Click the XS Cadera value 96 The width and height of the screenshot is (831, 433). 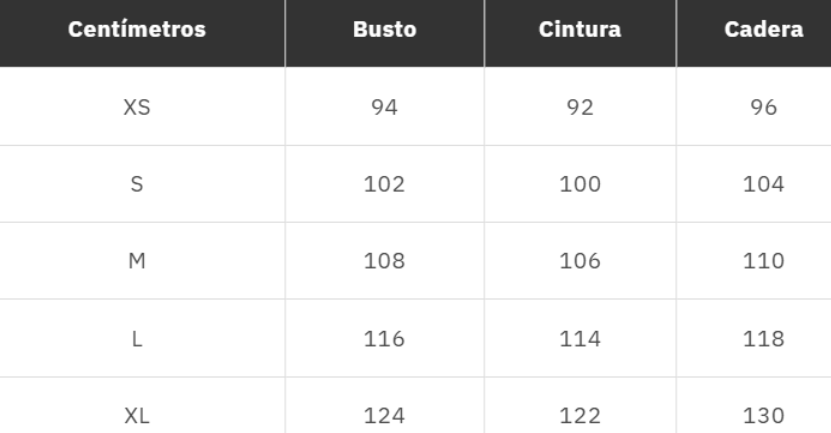pyautogui.click(x=764, y=107)
